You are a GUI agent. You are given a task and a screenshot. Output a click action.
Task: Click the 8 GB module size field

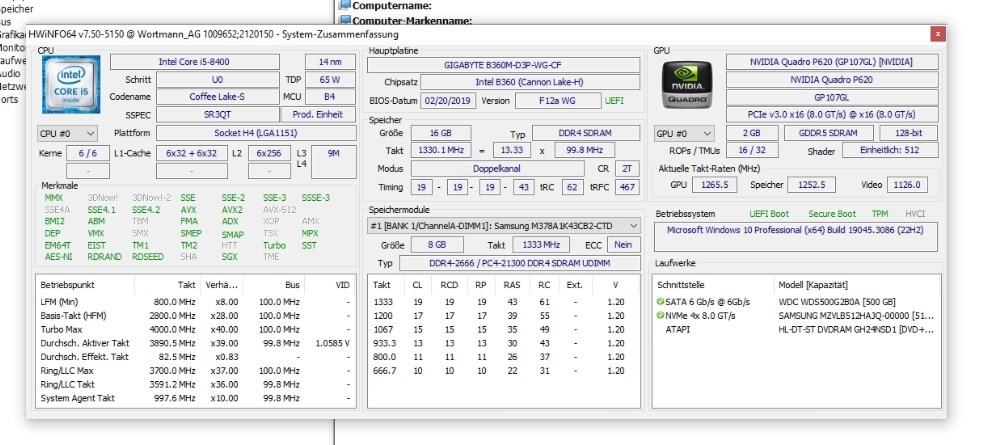(x=437, y=245)
